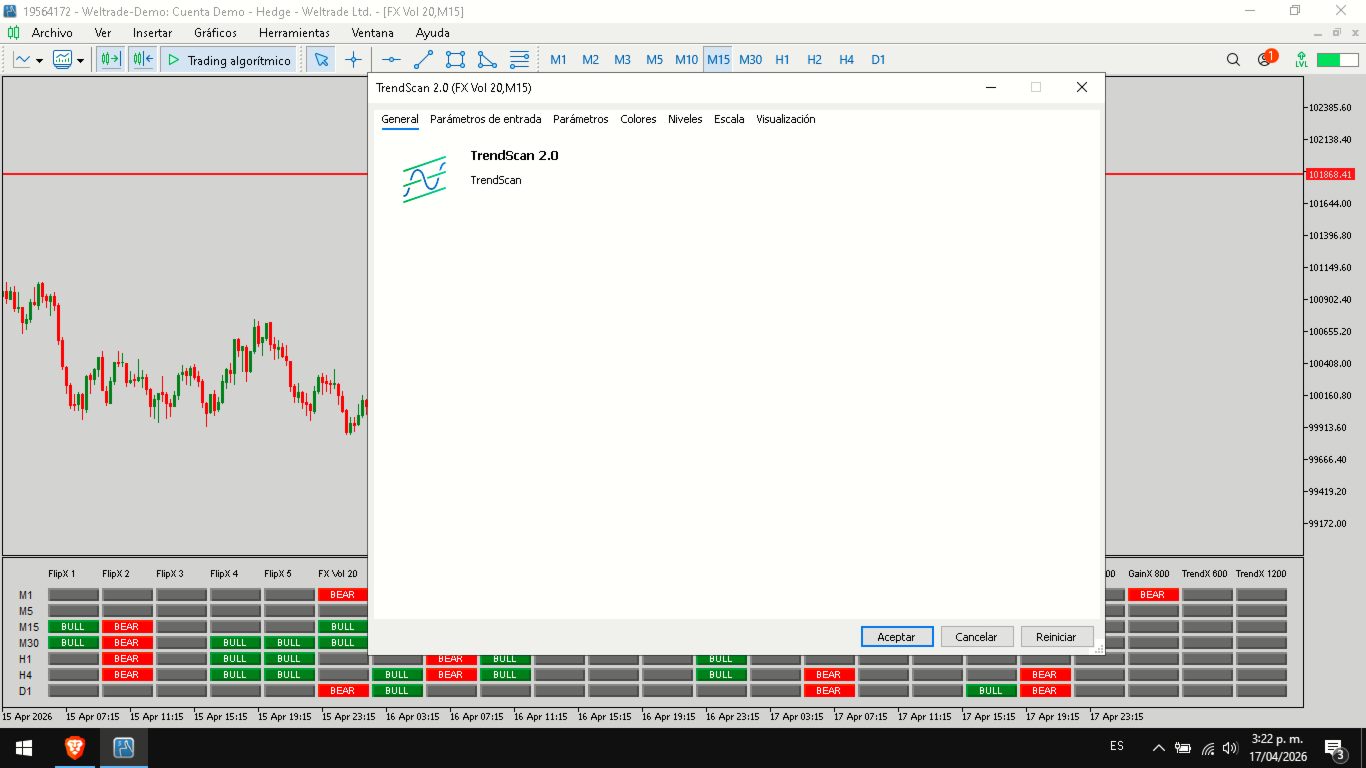The height and width of the screenshot is (768, 1366).
Task: Open the search magnifier in toolbar
Action: [1233, 60]
